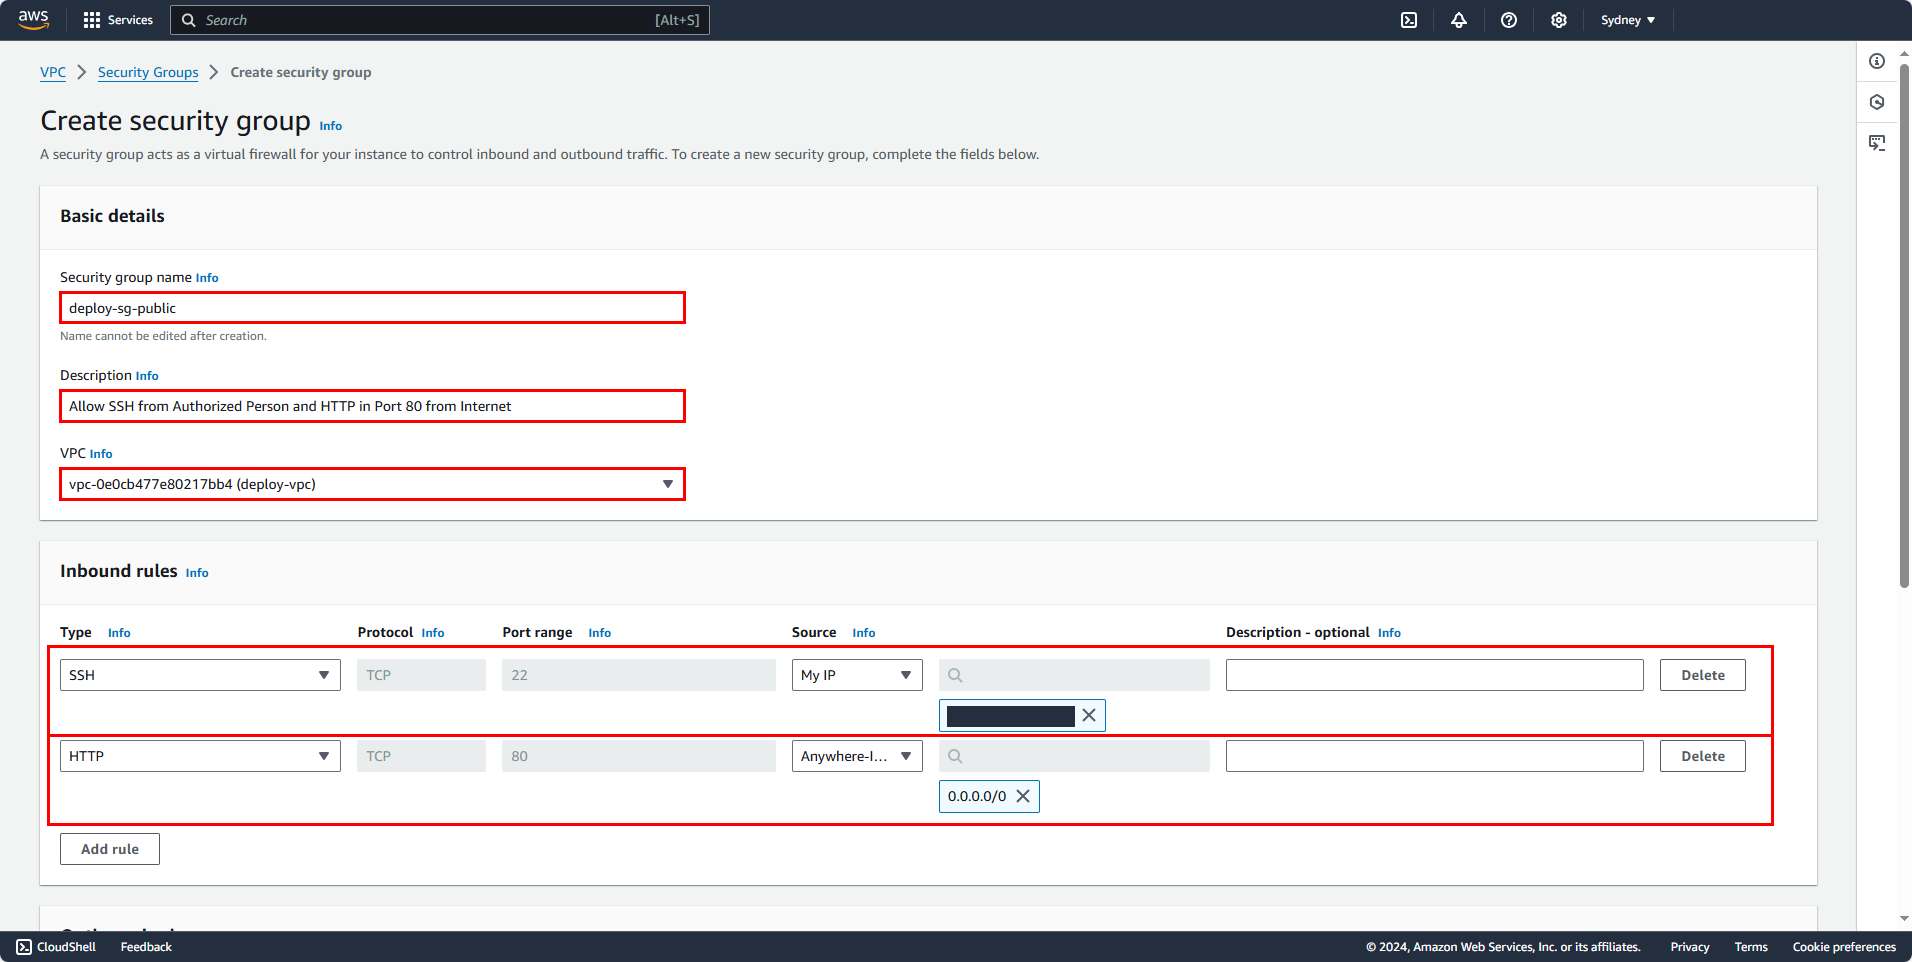Click the Services menu label
The image size is (1912, 962).
click(x=130, y=20)
